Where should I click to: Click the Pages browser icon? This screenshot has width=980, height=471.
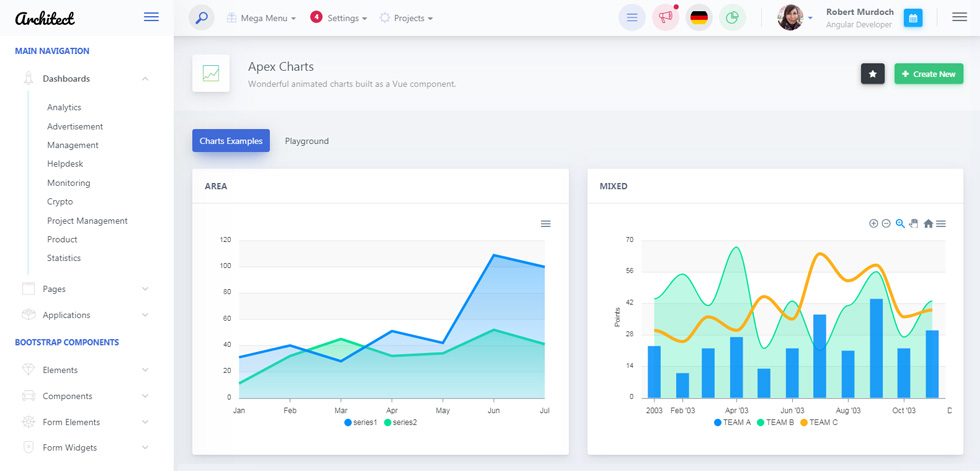coord(28,289)
